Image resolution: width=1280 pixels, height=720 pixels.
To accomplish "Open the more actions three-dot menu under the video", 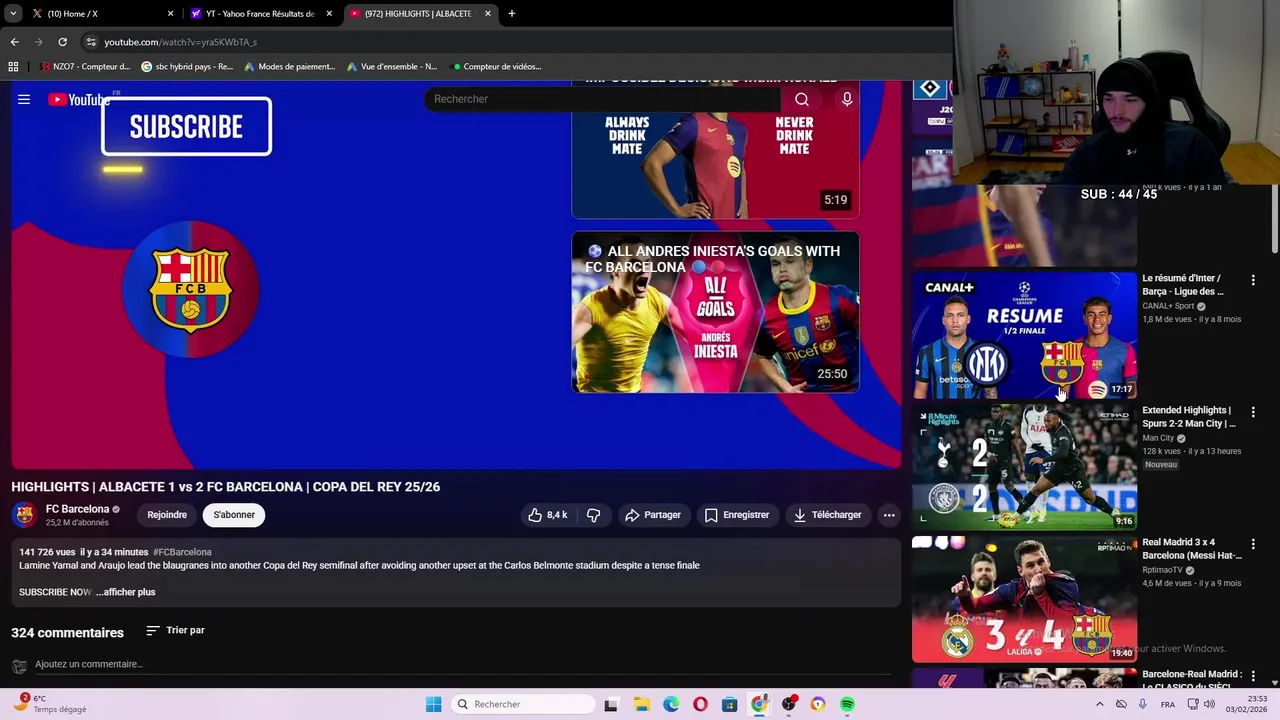I will pos(889,515).
